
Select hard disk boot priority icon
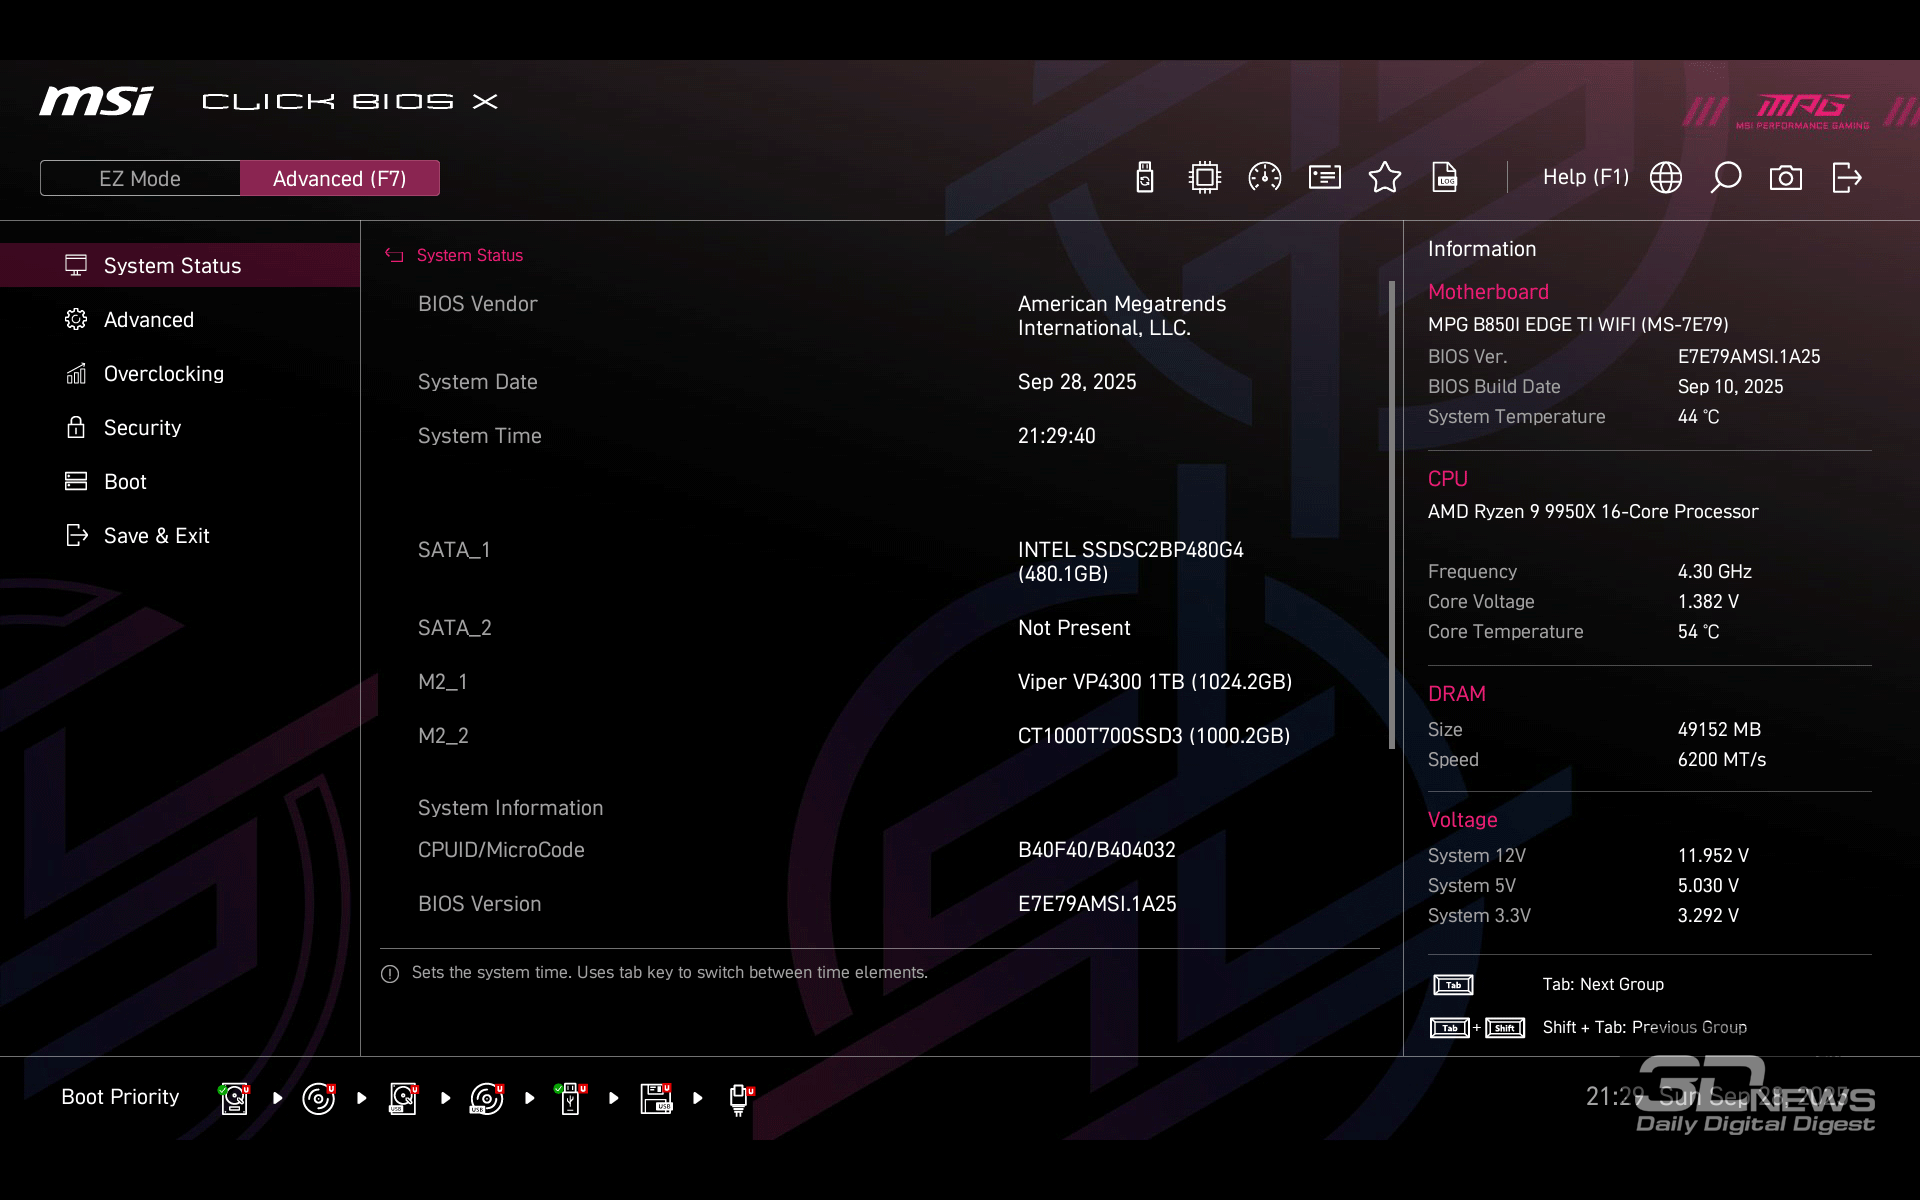click(234, 1098)
